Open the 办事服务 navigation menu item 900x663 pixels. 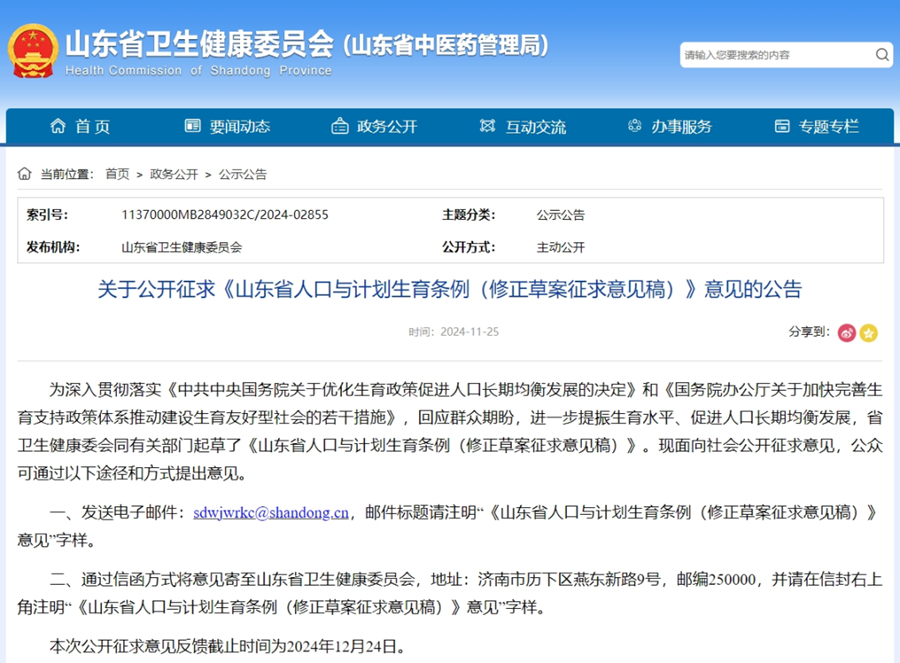[681, 126]
